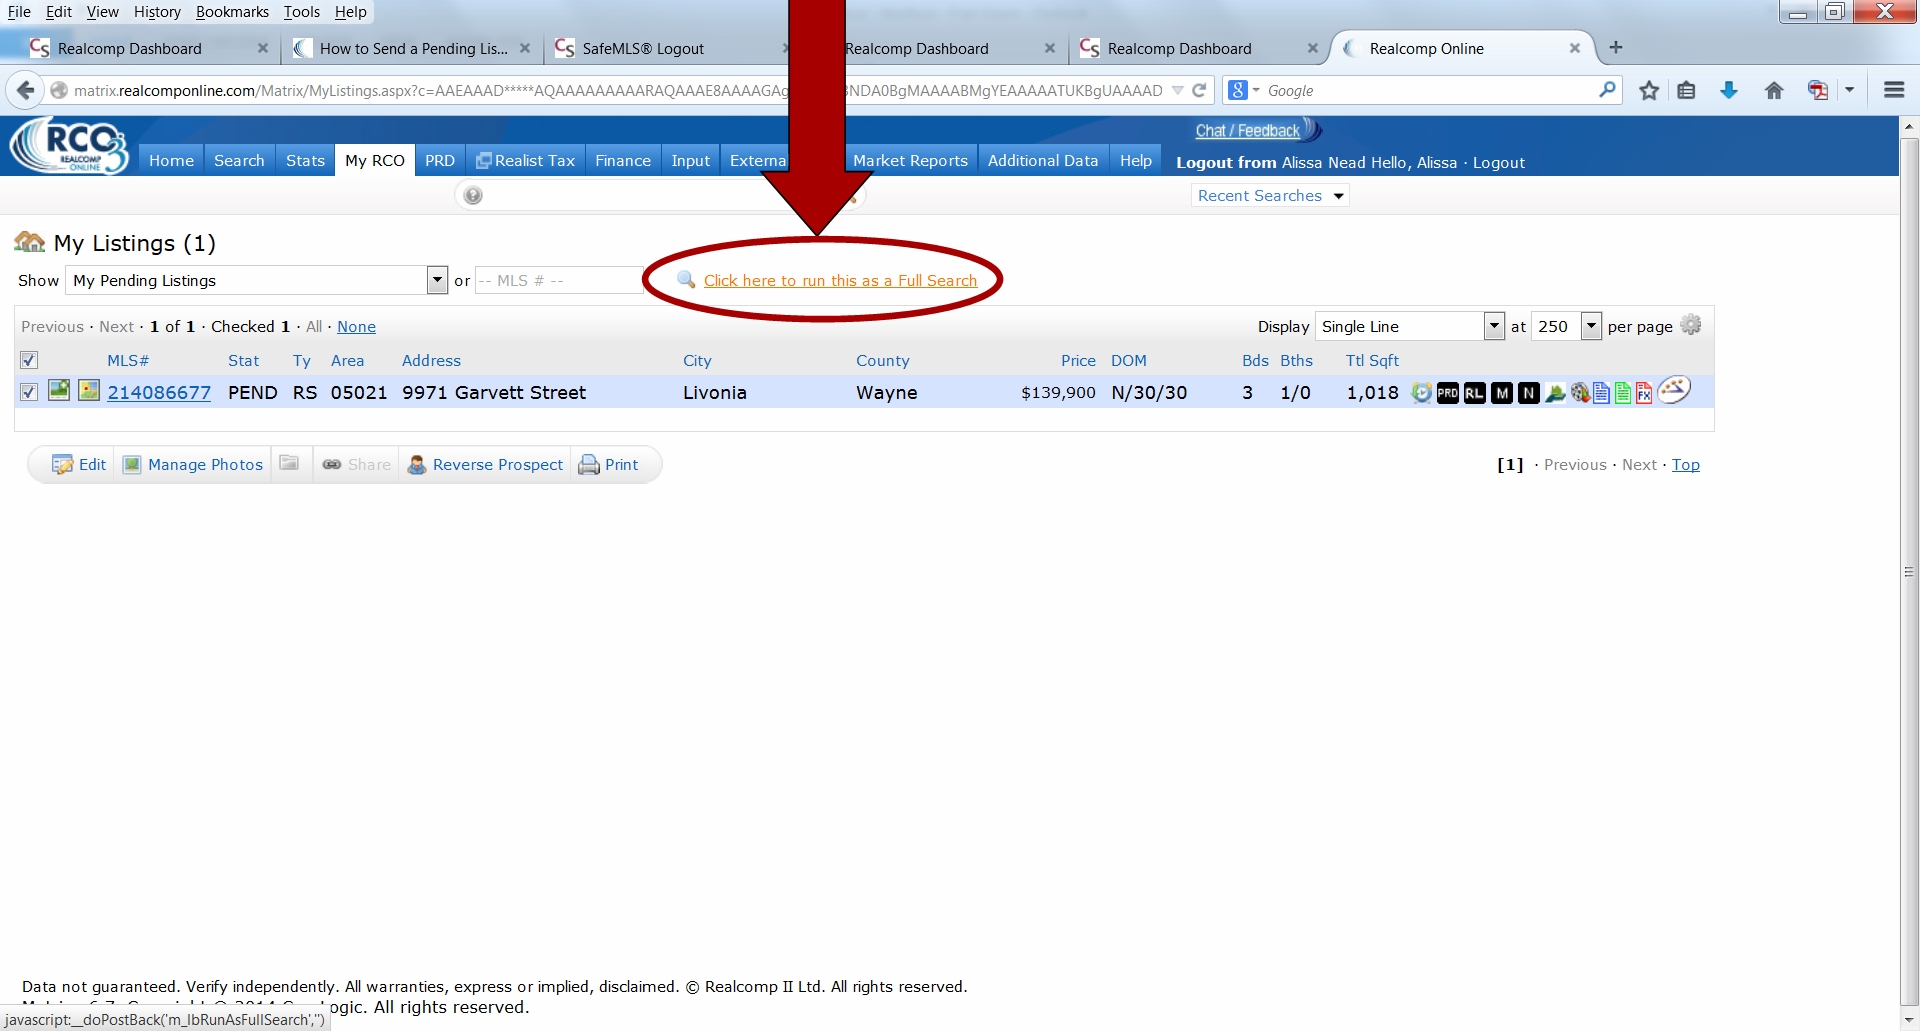Click the None selection link
Screen dimensions: 1920x1032
[356, 327]
